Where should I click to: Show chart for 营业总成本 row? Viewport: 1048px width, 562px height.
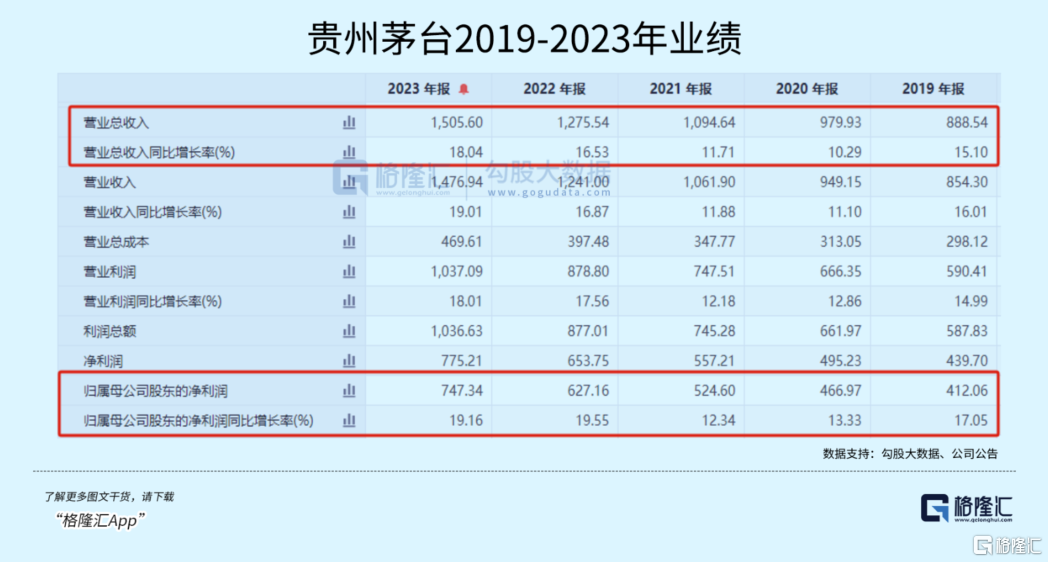[349, 242]
